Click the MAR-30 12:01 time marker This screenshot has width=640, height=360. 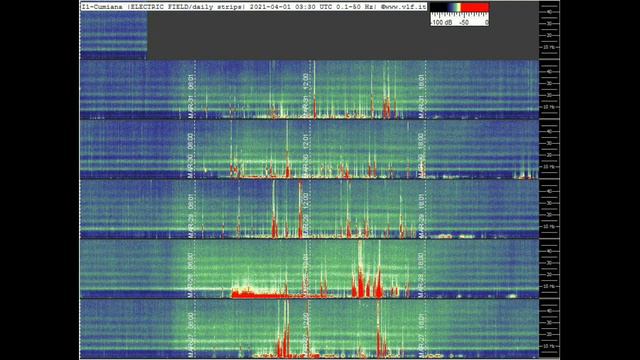(x=305, y=156)
